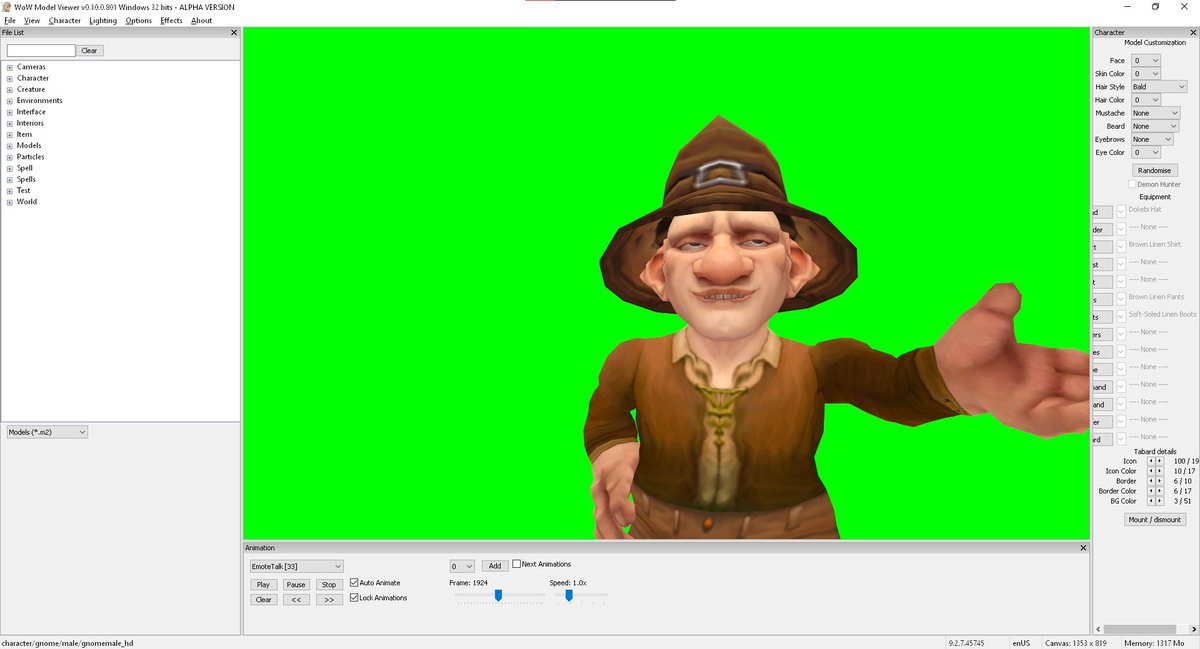Expand the Environments tree node

(x=9, y=101)
